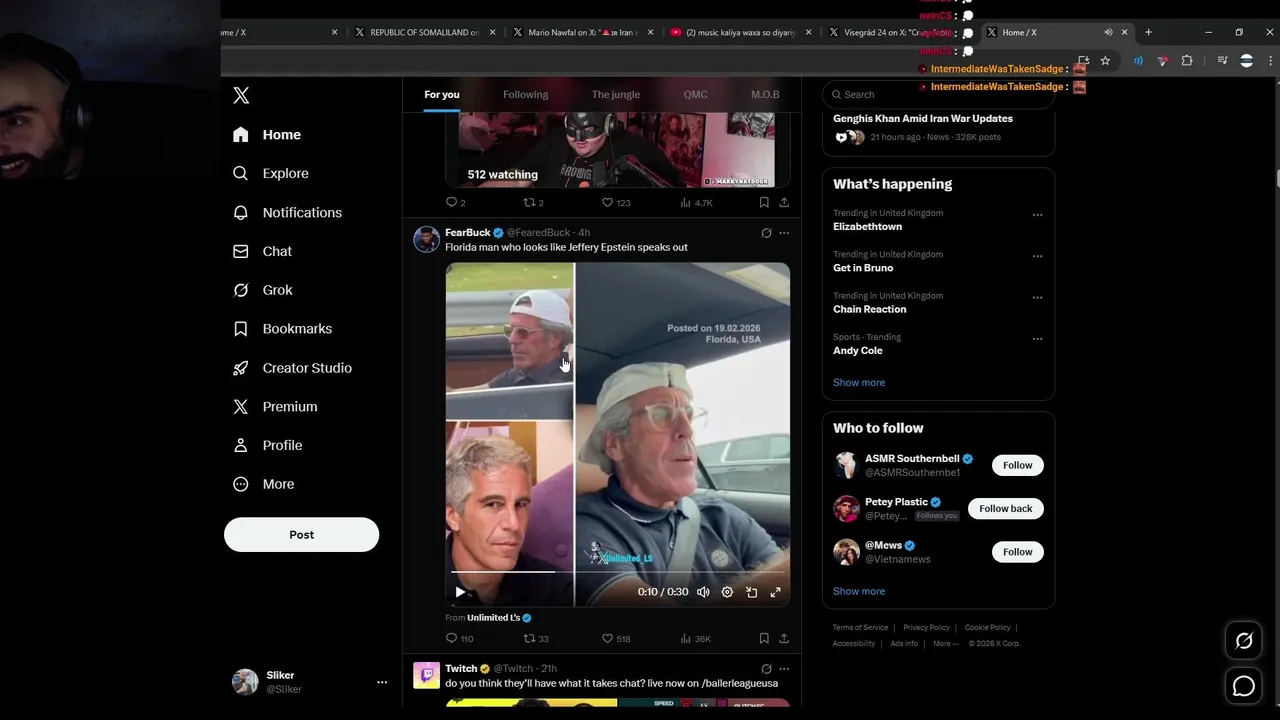Mute the active Home / X tab audio
The height and width of the screenshot is (720, 1280).
click(1108, 32)
